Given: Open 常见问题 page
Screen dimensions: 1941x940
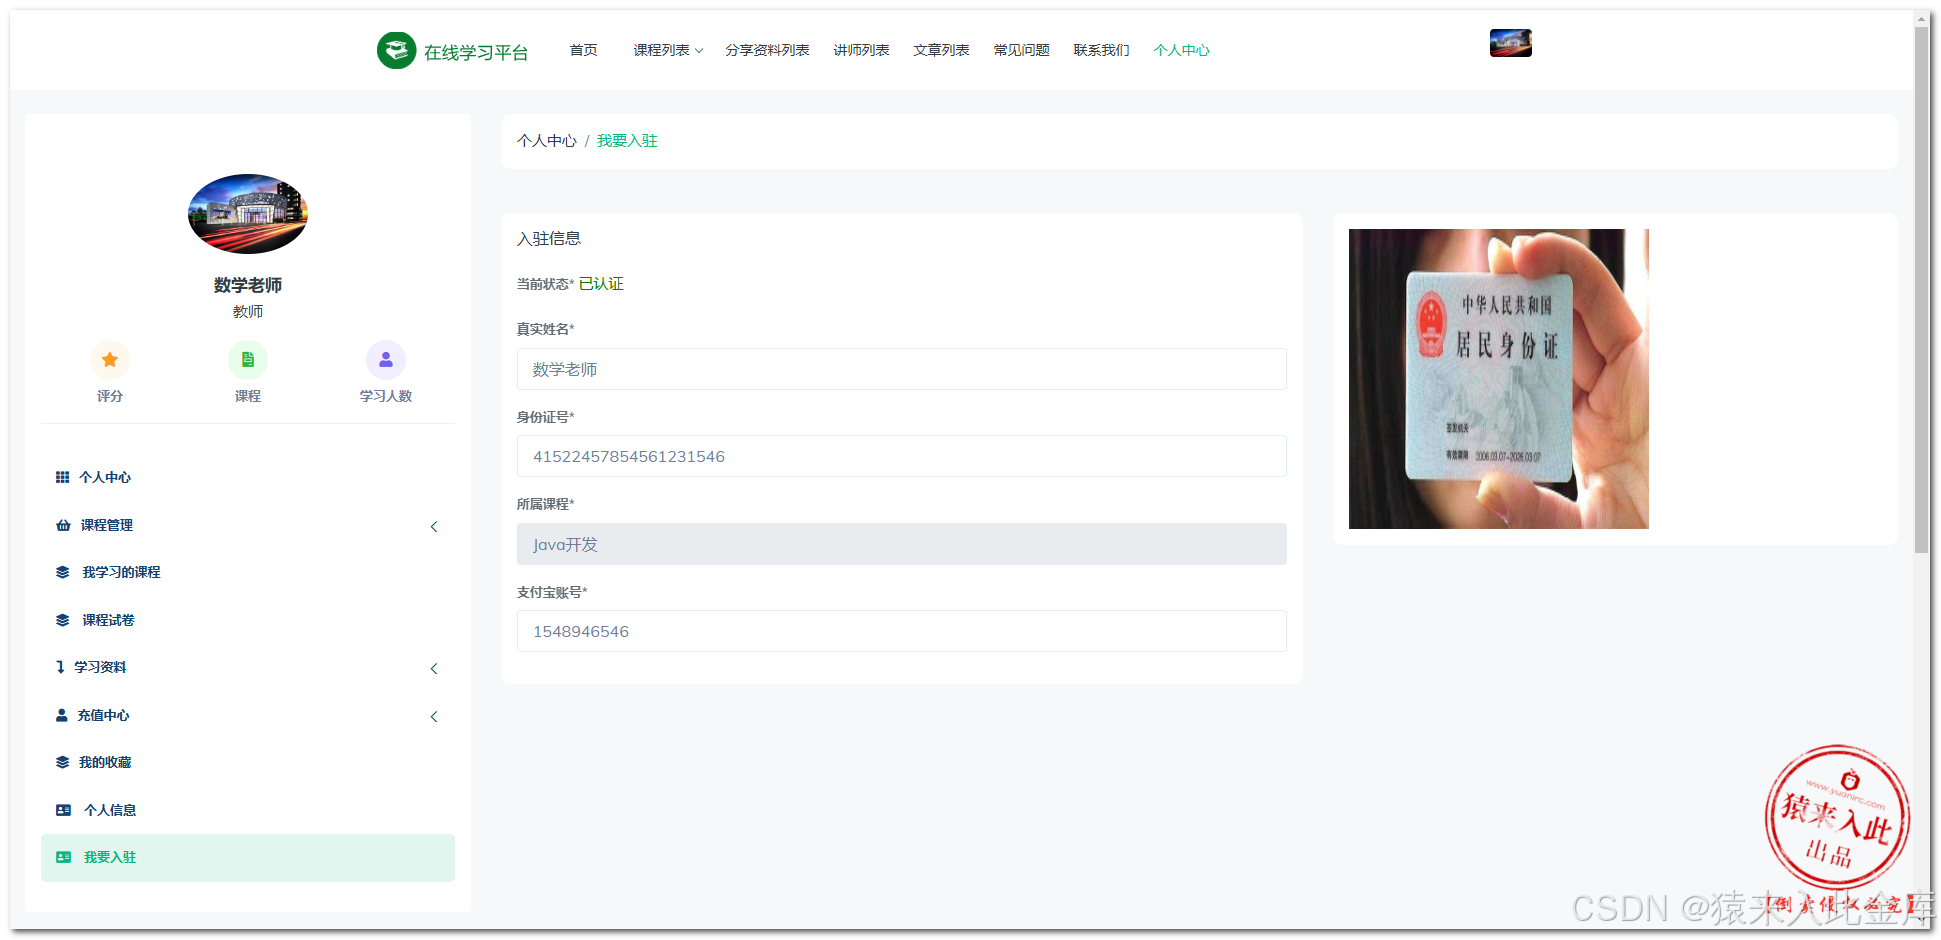Looking at the screenshot, I should (1021, 49).
